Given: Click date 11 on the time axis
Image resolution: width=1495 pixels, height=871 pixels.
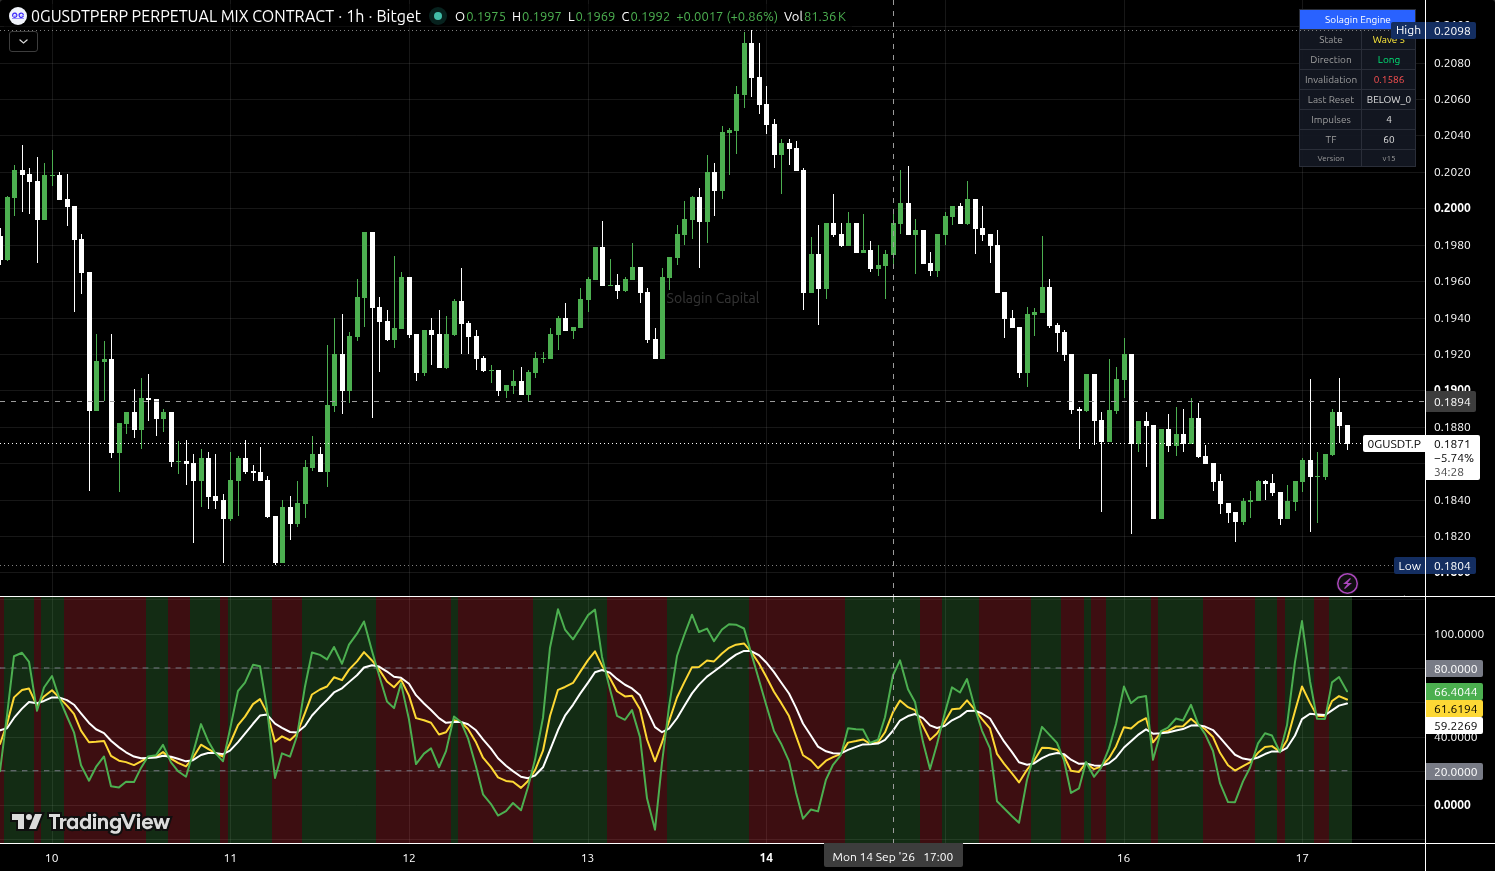Looking at the screenshot, I should tap(230, 858).
